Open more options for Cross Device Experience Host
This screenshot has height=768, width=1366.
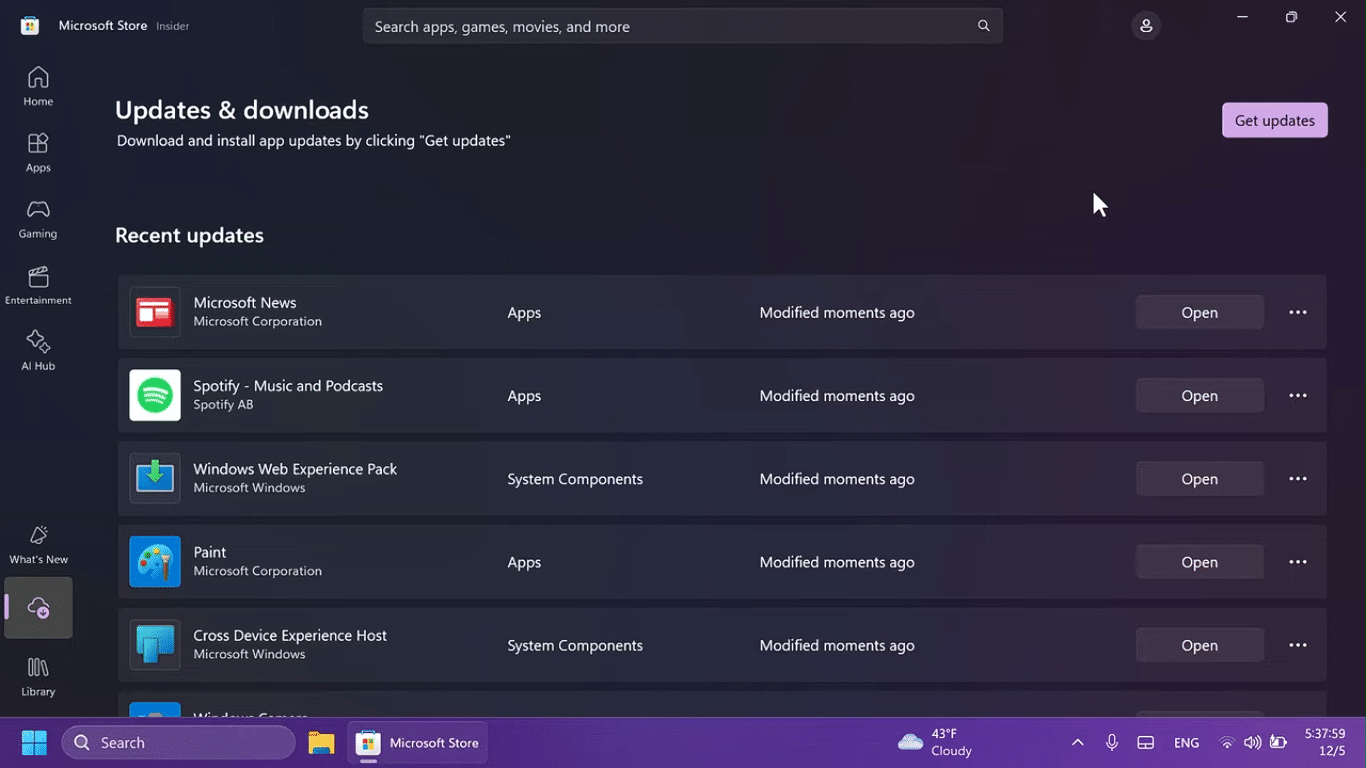tap(1298, 644)
